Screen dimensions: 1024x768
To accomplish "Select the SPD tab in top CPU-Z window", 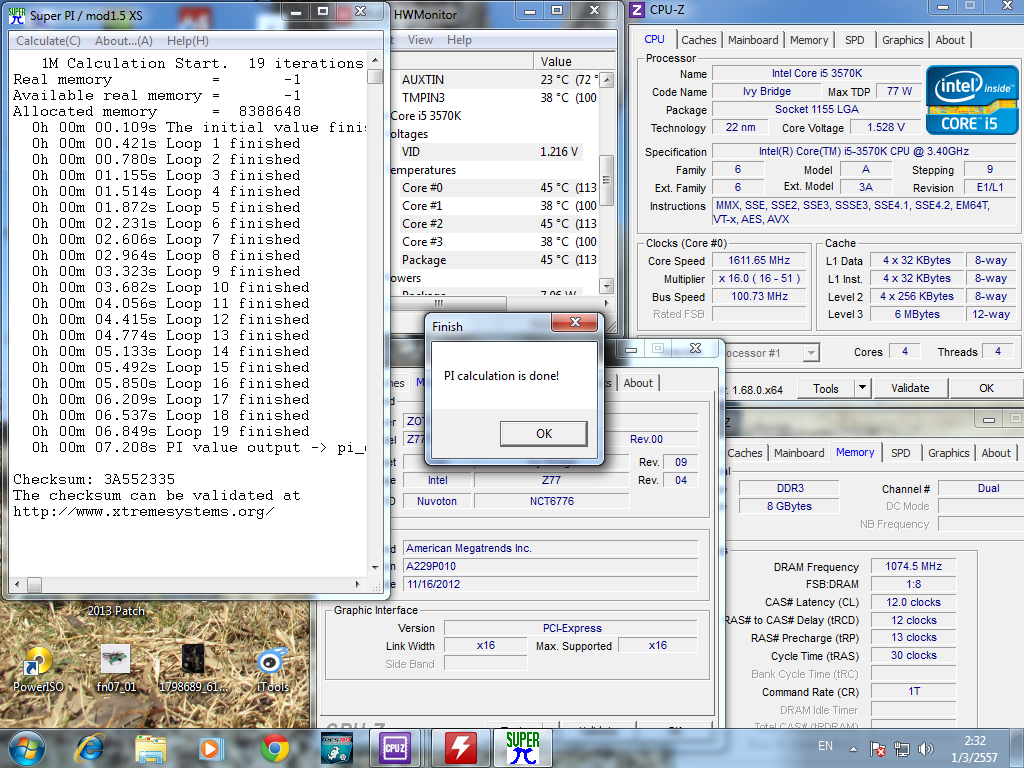I will [x=855, y=40].
